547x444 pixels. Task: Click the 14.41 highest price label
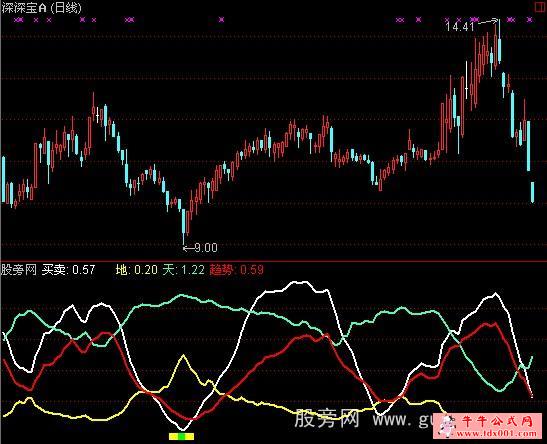coord(460,27)
